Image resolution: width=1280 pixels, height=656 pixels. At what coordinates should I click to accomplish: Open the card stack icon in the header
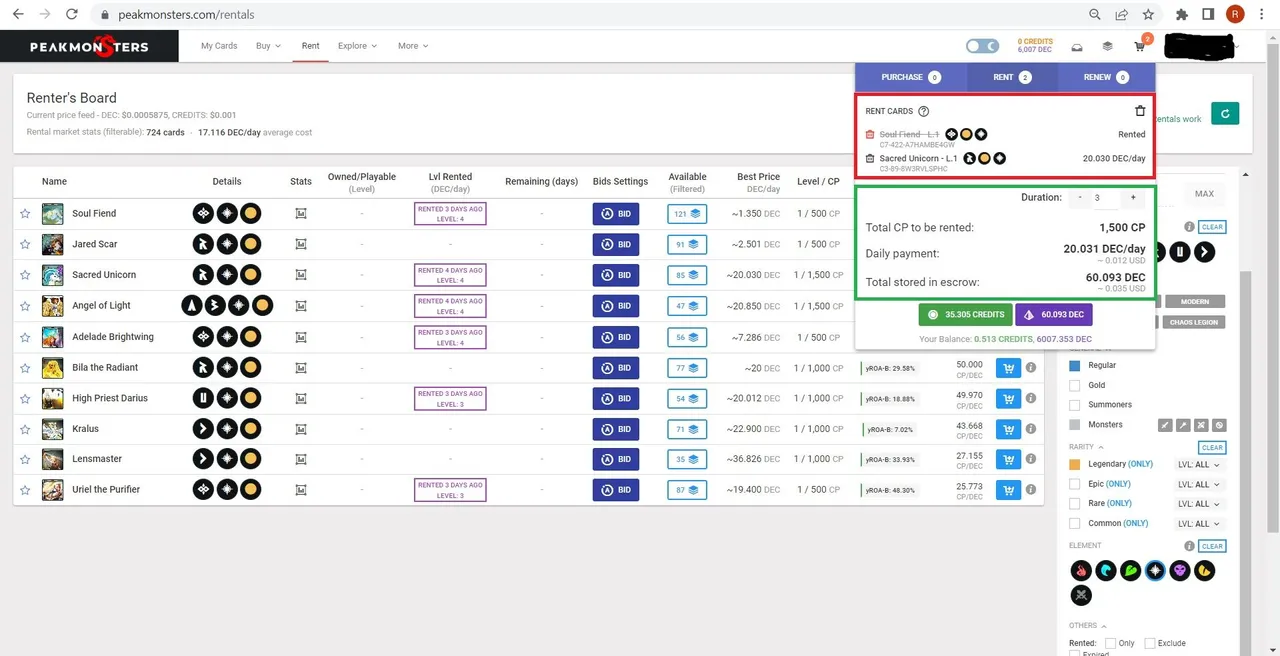pyautogui.click(x=1107, y=47)
